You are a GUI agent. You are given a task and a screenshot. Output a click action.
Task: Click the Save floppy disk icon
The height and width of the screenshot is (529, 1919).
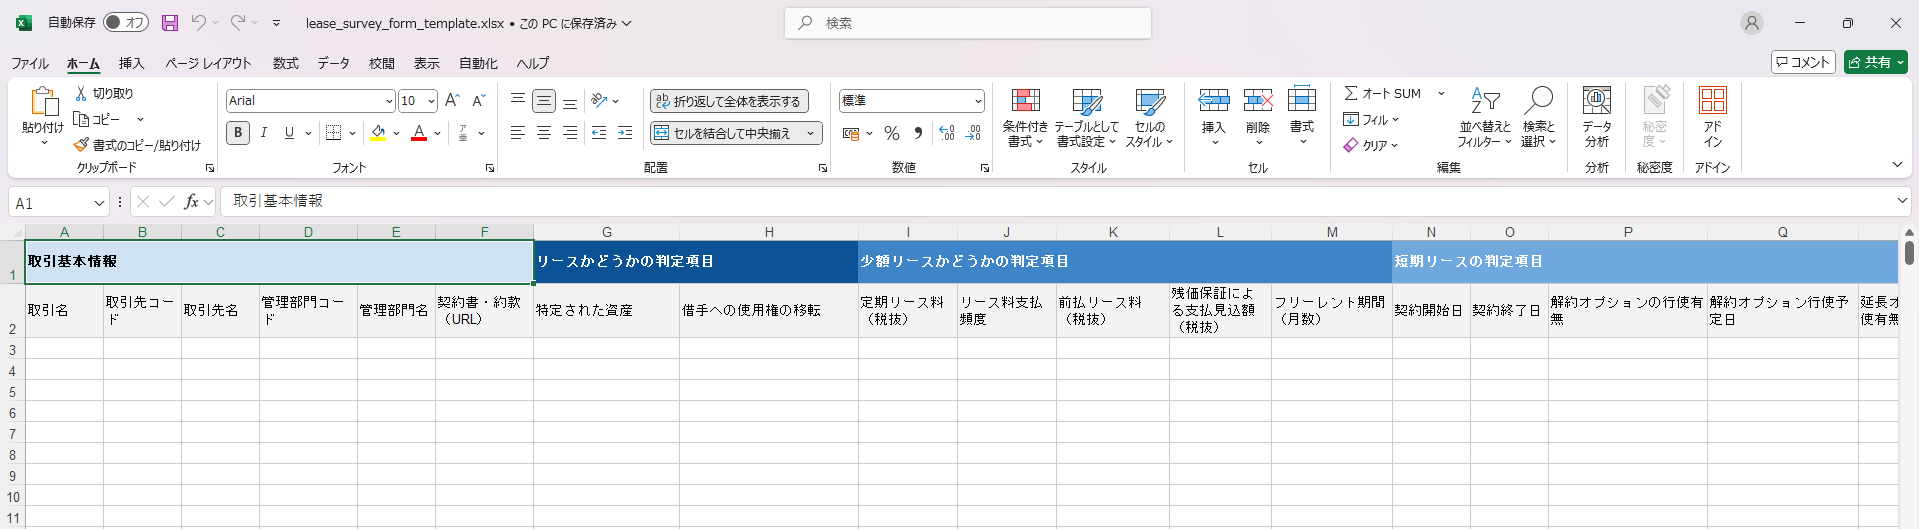(170, 23)
